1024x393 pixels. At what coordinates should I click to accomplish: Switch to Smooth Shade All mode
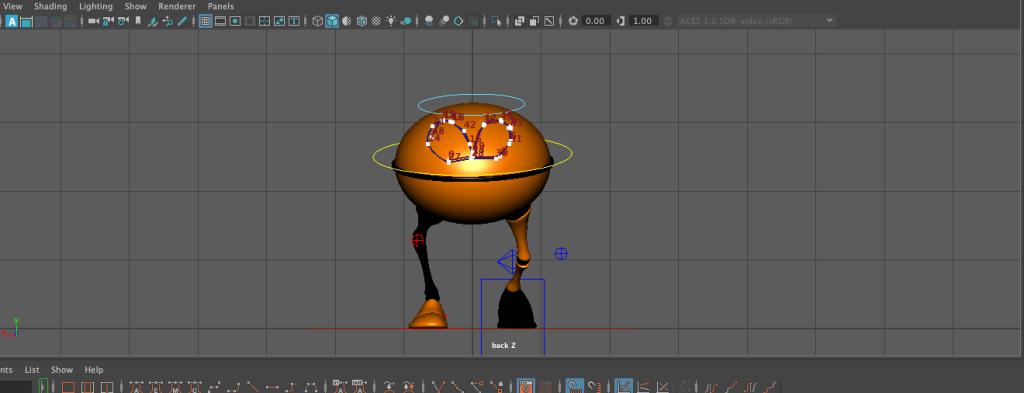tap(332, 21)
